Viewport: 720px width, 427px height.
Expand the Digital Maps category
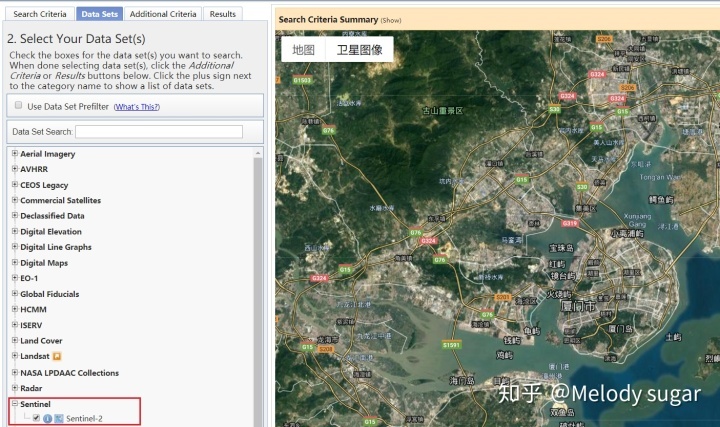pyautogui.click(x=15, y=263)
